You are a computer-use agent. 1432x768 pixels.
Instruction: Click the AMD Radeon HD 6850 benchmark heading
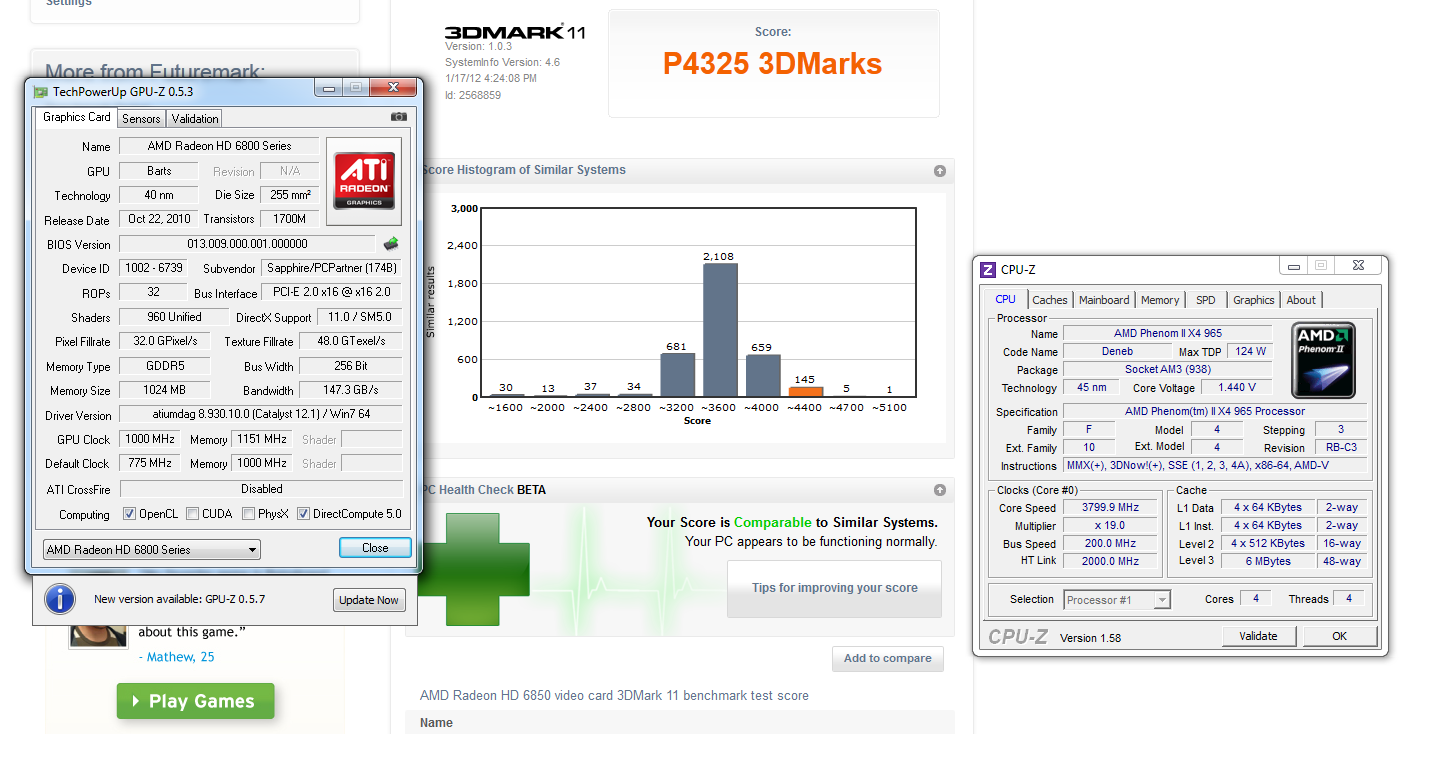[x=614, y=695]
